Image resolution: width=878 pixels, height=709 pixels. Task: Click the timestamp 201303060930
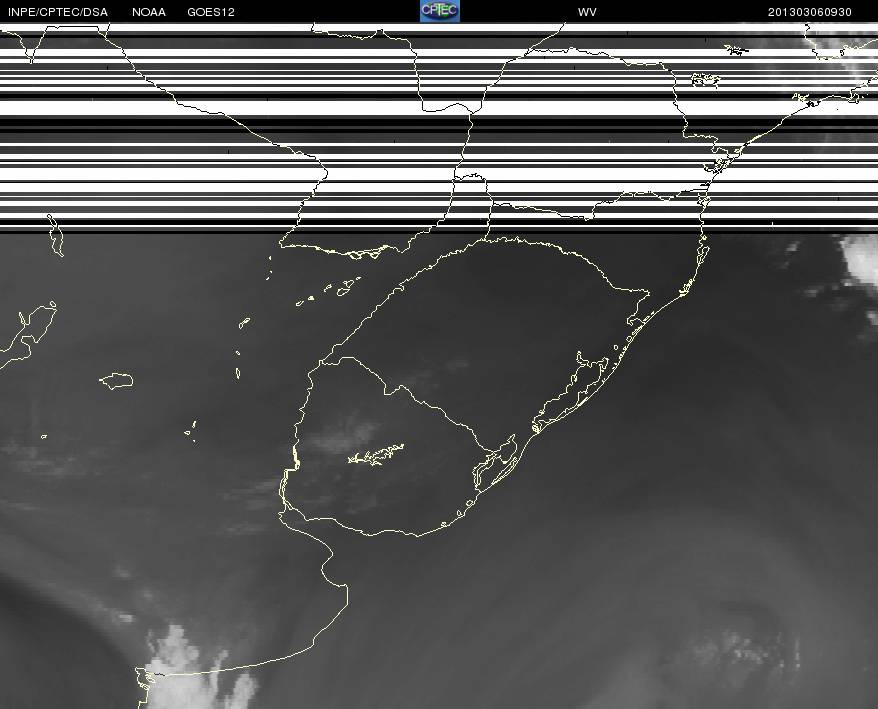810,12
